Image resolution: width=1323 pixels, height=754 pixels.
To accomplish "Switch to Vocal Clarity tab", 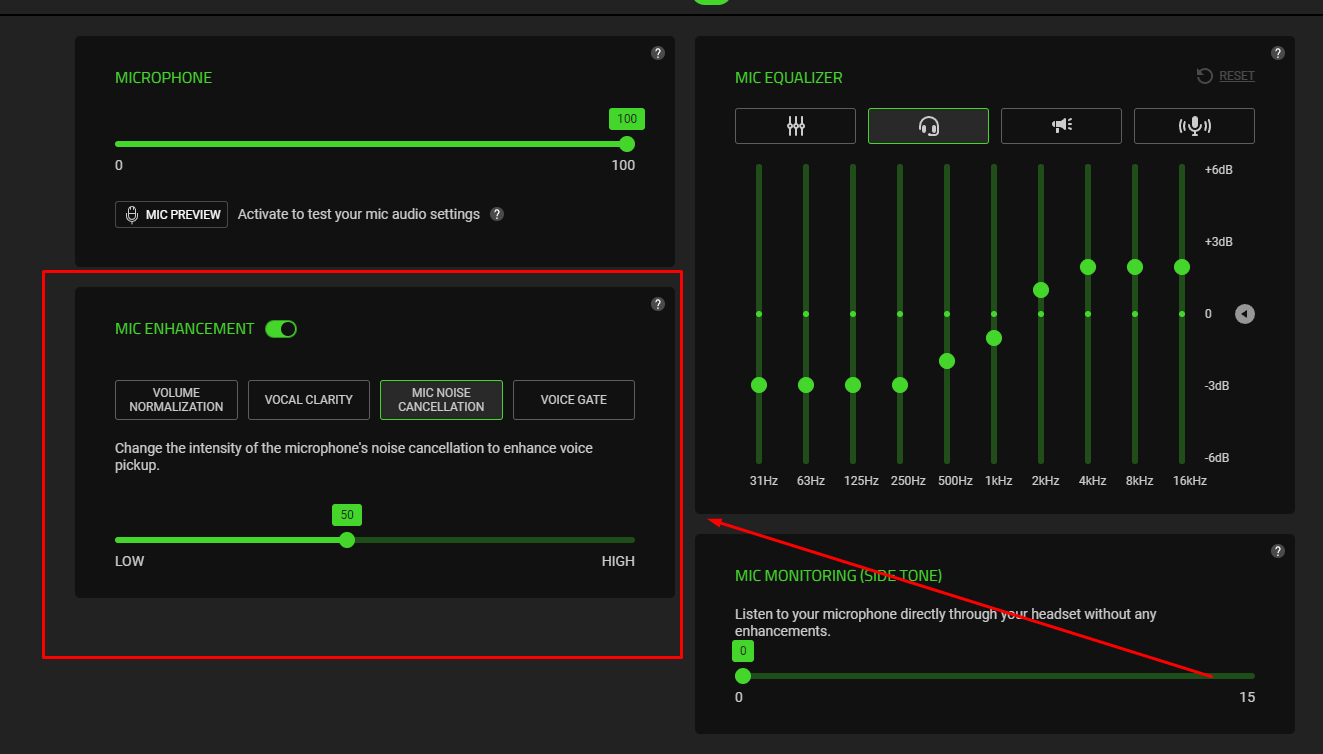I will pyautogui.click(x=308, y=400).
